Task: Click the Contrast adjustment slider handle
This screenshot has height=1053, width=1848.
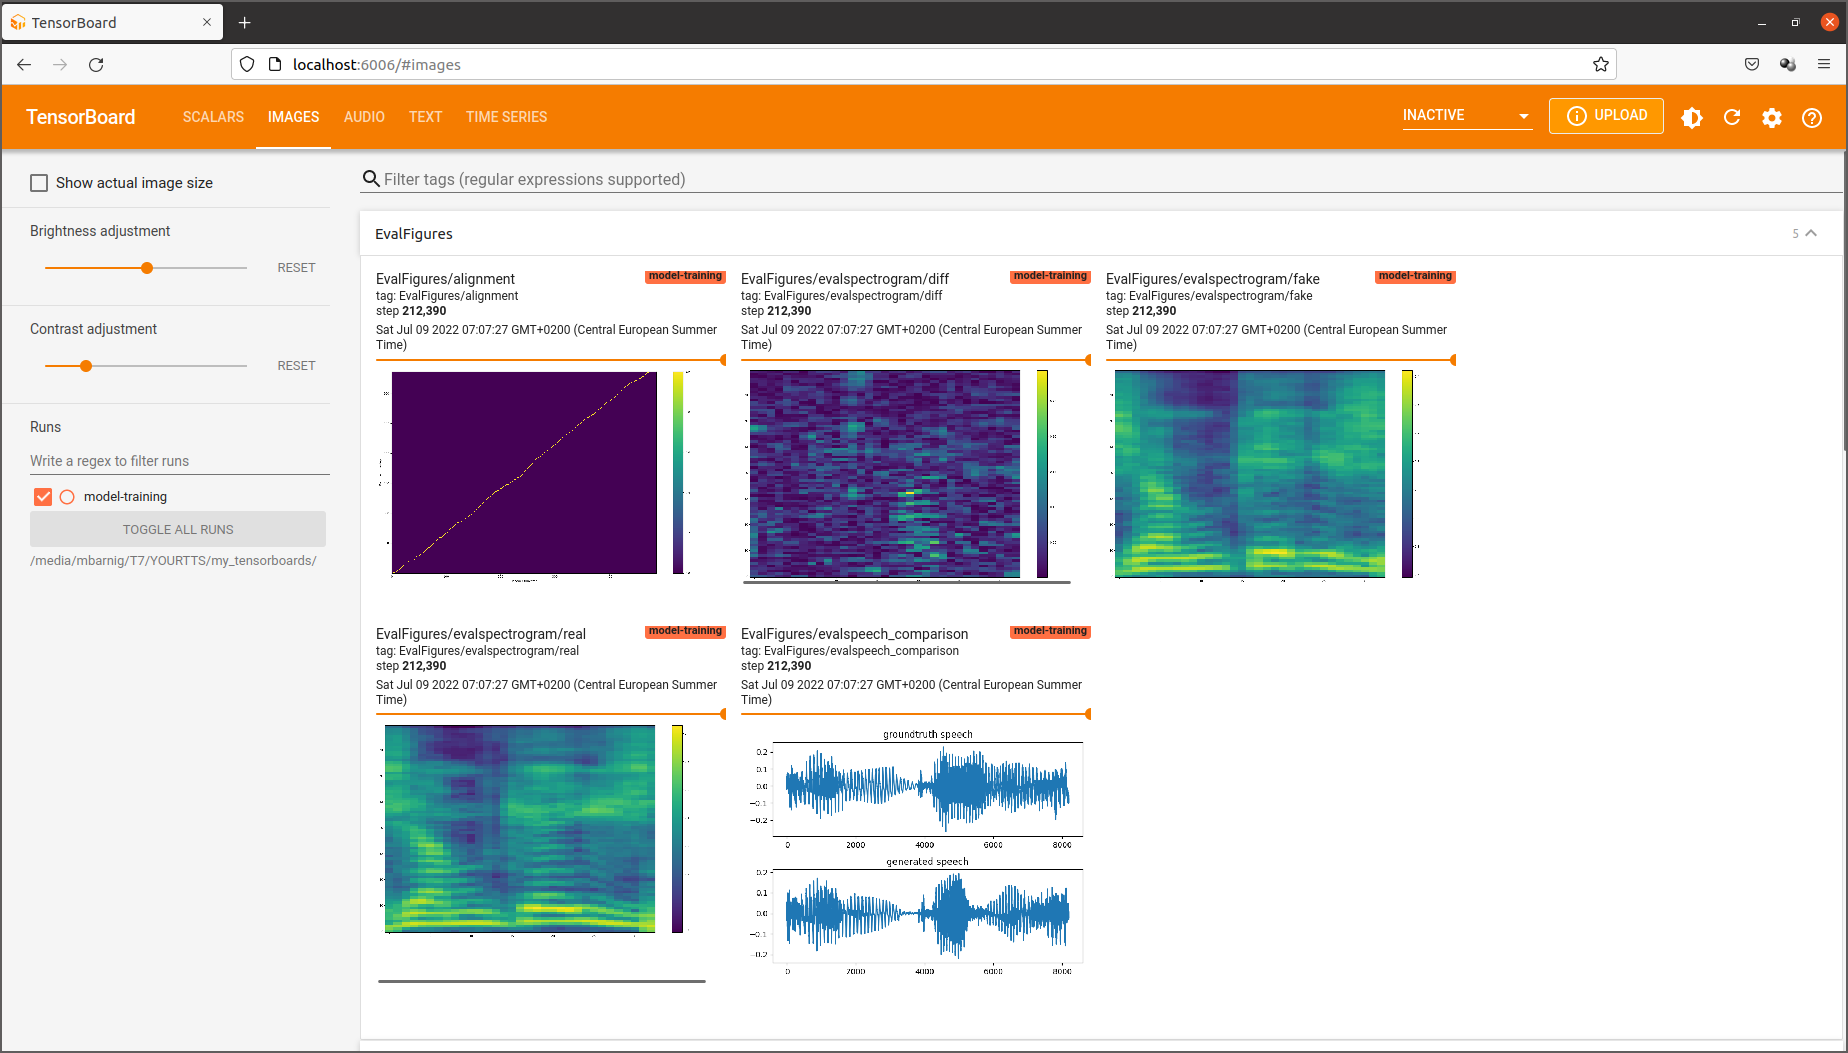Action: pyautogui.click(x=86, y=366)
